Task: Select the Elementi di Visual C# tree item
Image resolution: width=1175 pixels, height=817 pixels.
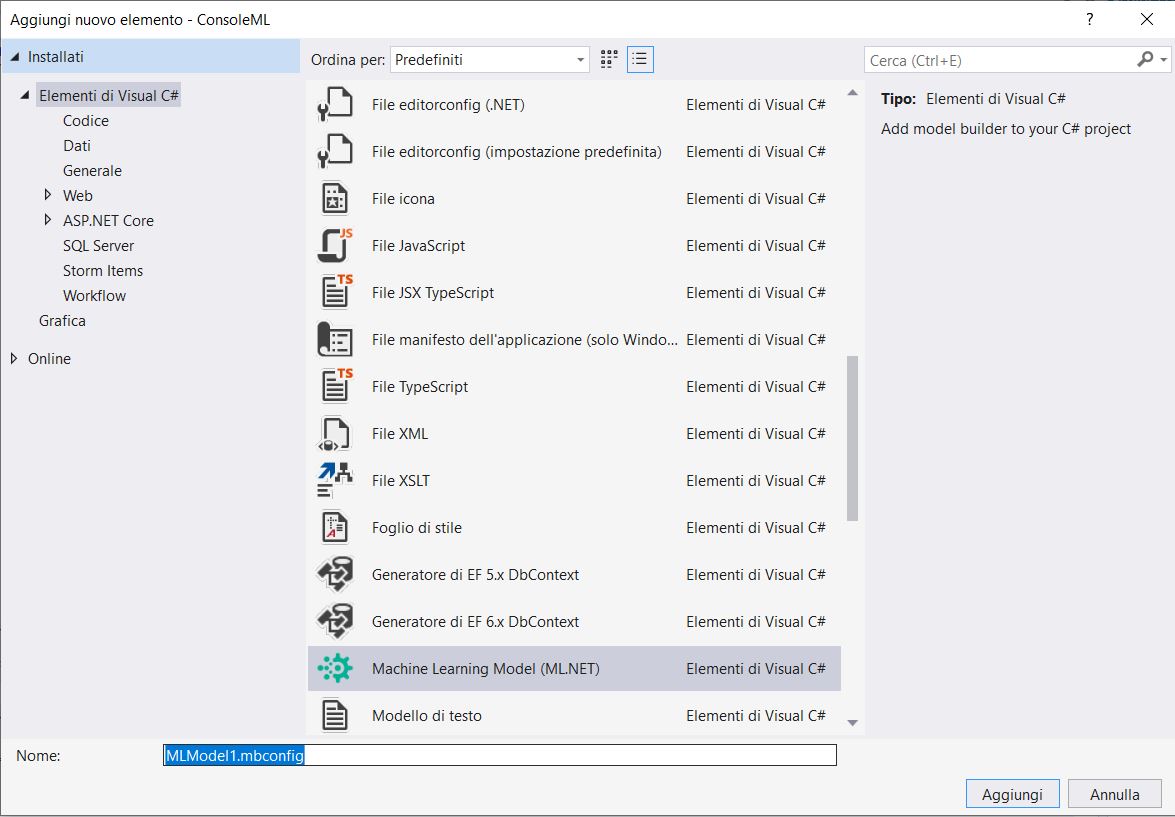Action: pos(109,95)
